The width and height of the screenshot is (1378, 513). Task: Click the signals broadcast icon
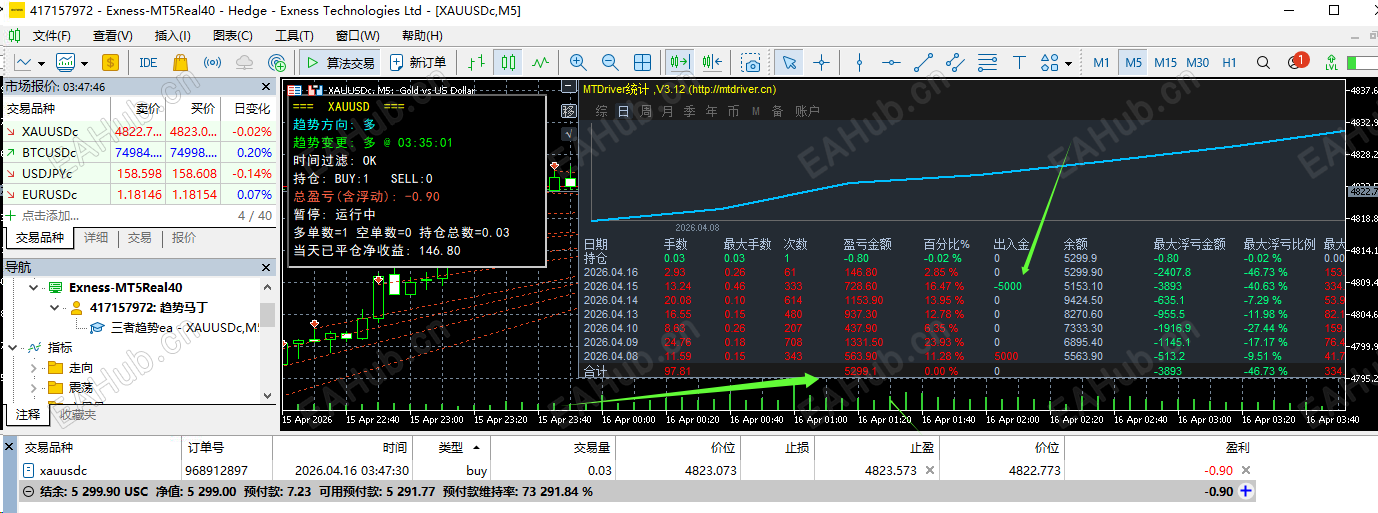click(x=212, y=62)
